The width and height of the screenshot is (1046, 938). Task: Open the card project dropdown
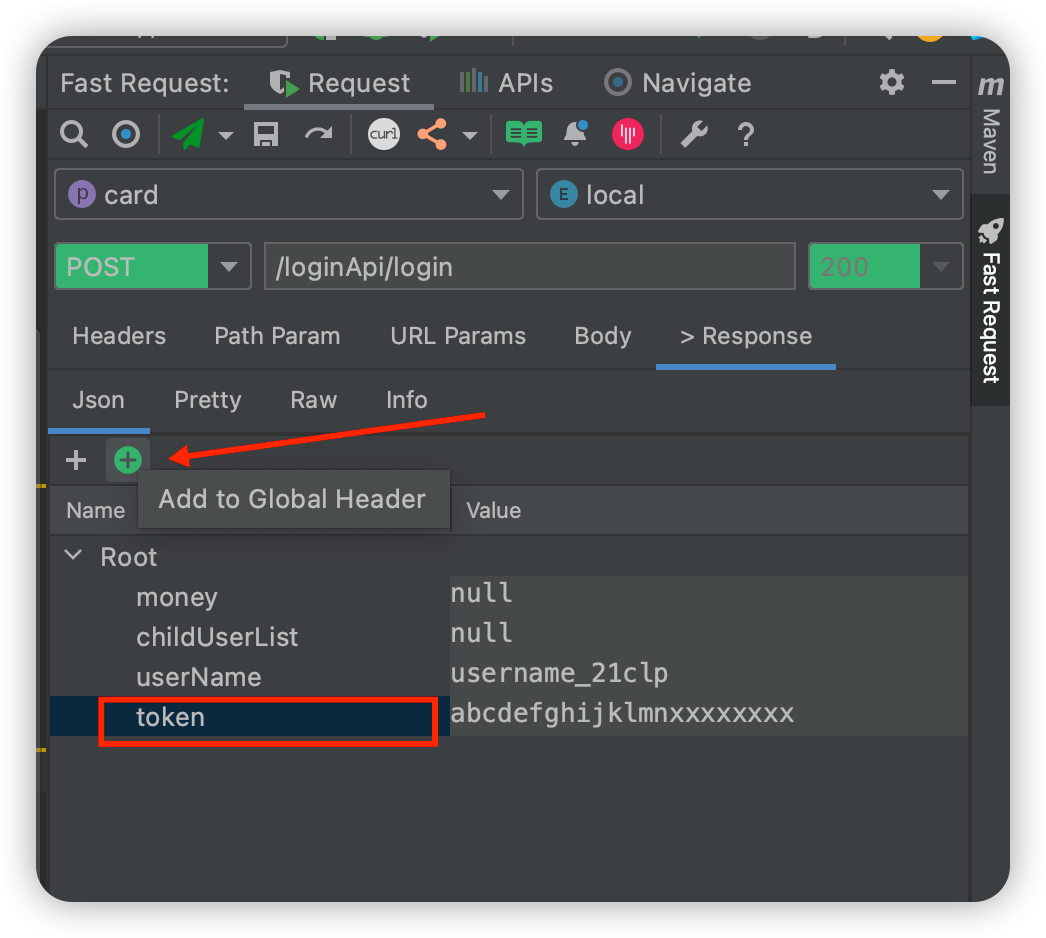click(288, 194)
